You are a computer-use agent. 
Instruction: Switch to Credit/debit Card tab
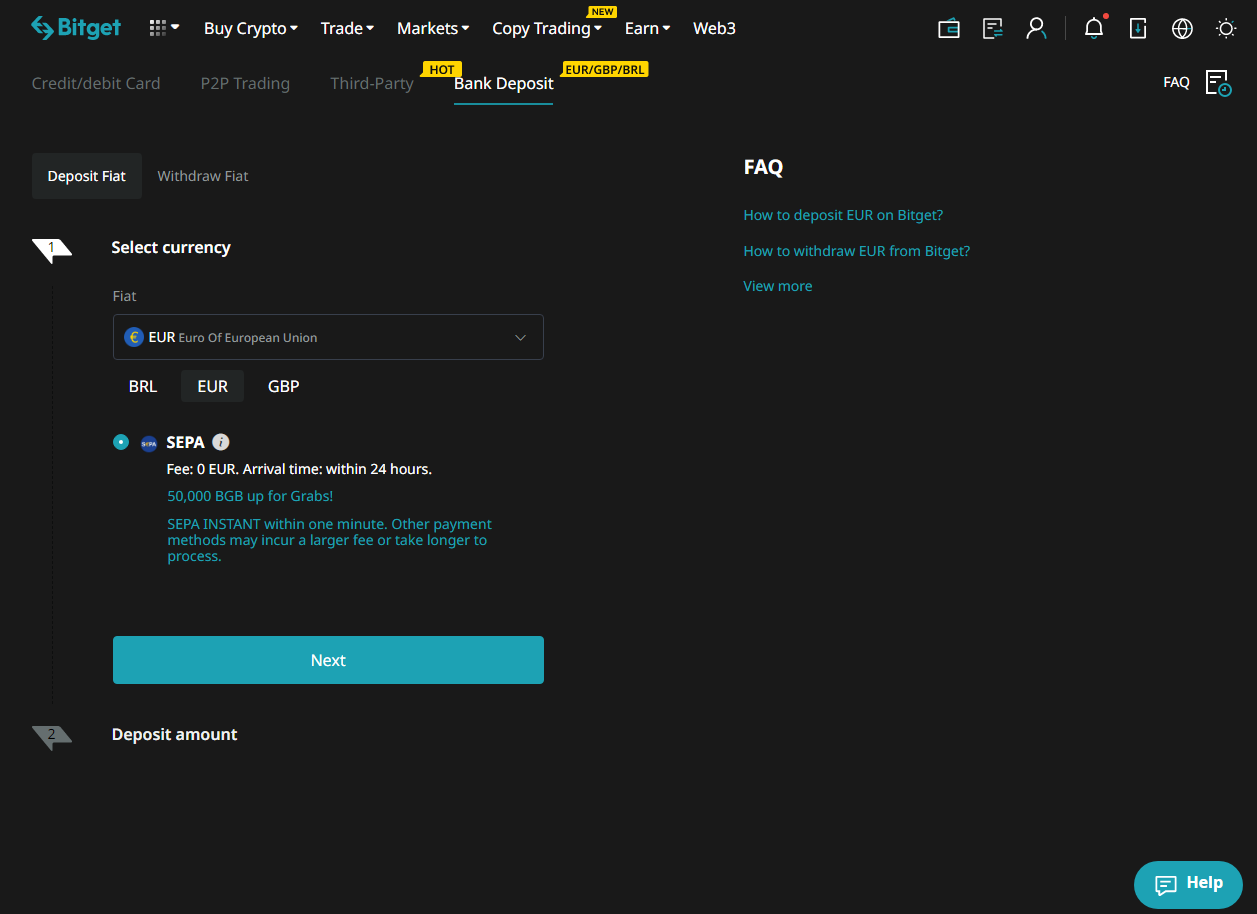click(96, 83)
